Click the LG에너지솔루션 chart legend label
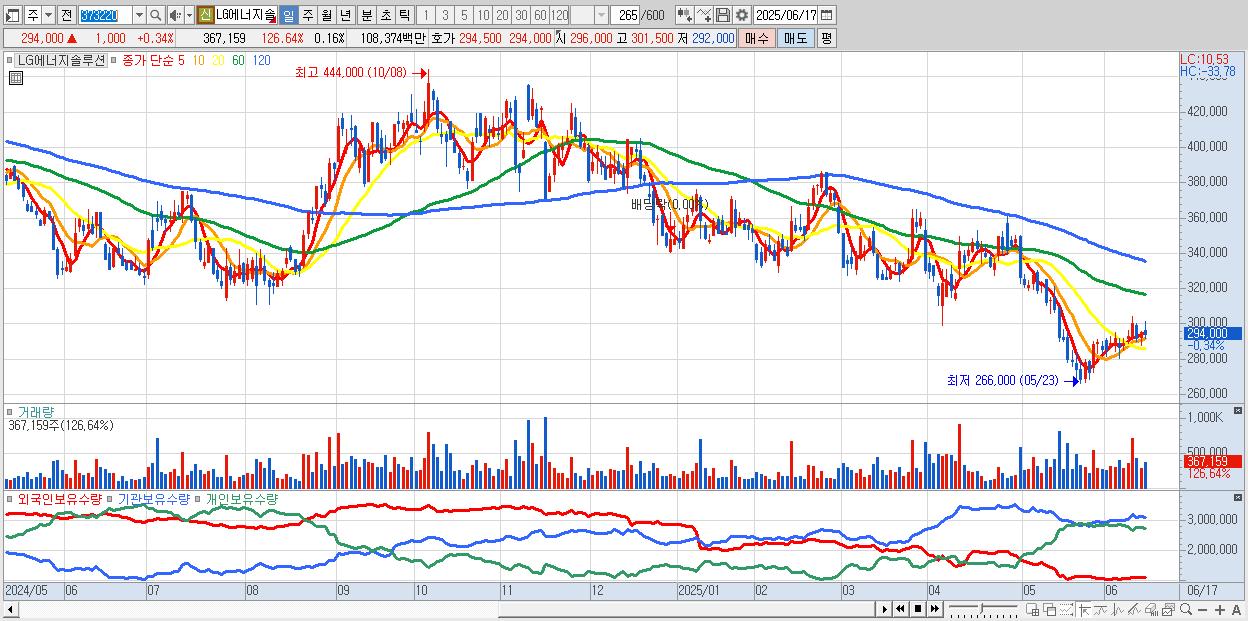Image resolution: width=1248 pixels, height=621 pixels. [61, 60]
